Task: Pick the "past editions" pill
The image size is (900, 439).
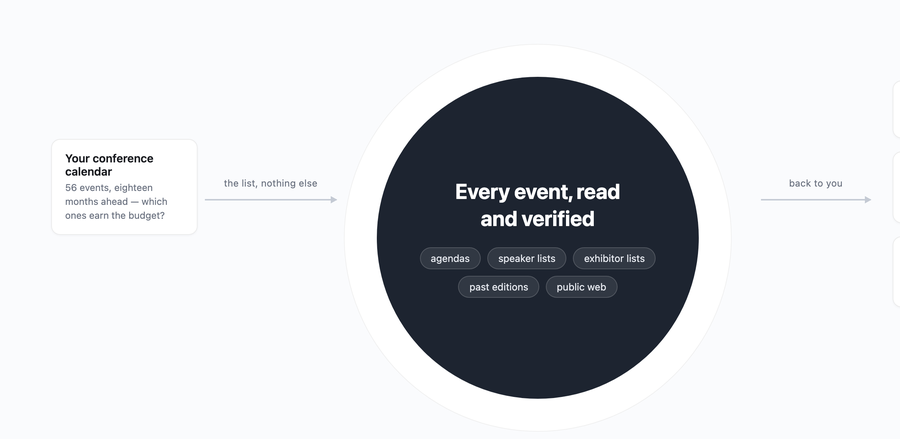Action: [x=498, y=287]
